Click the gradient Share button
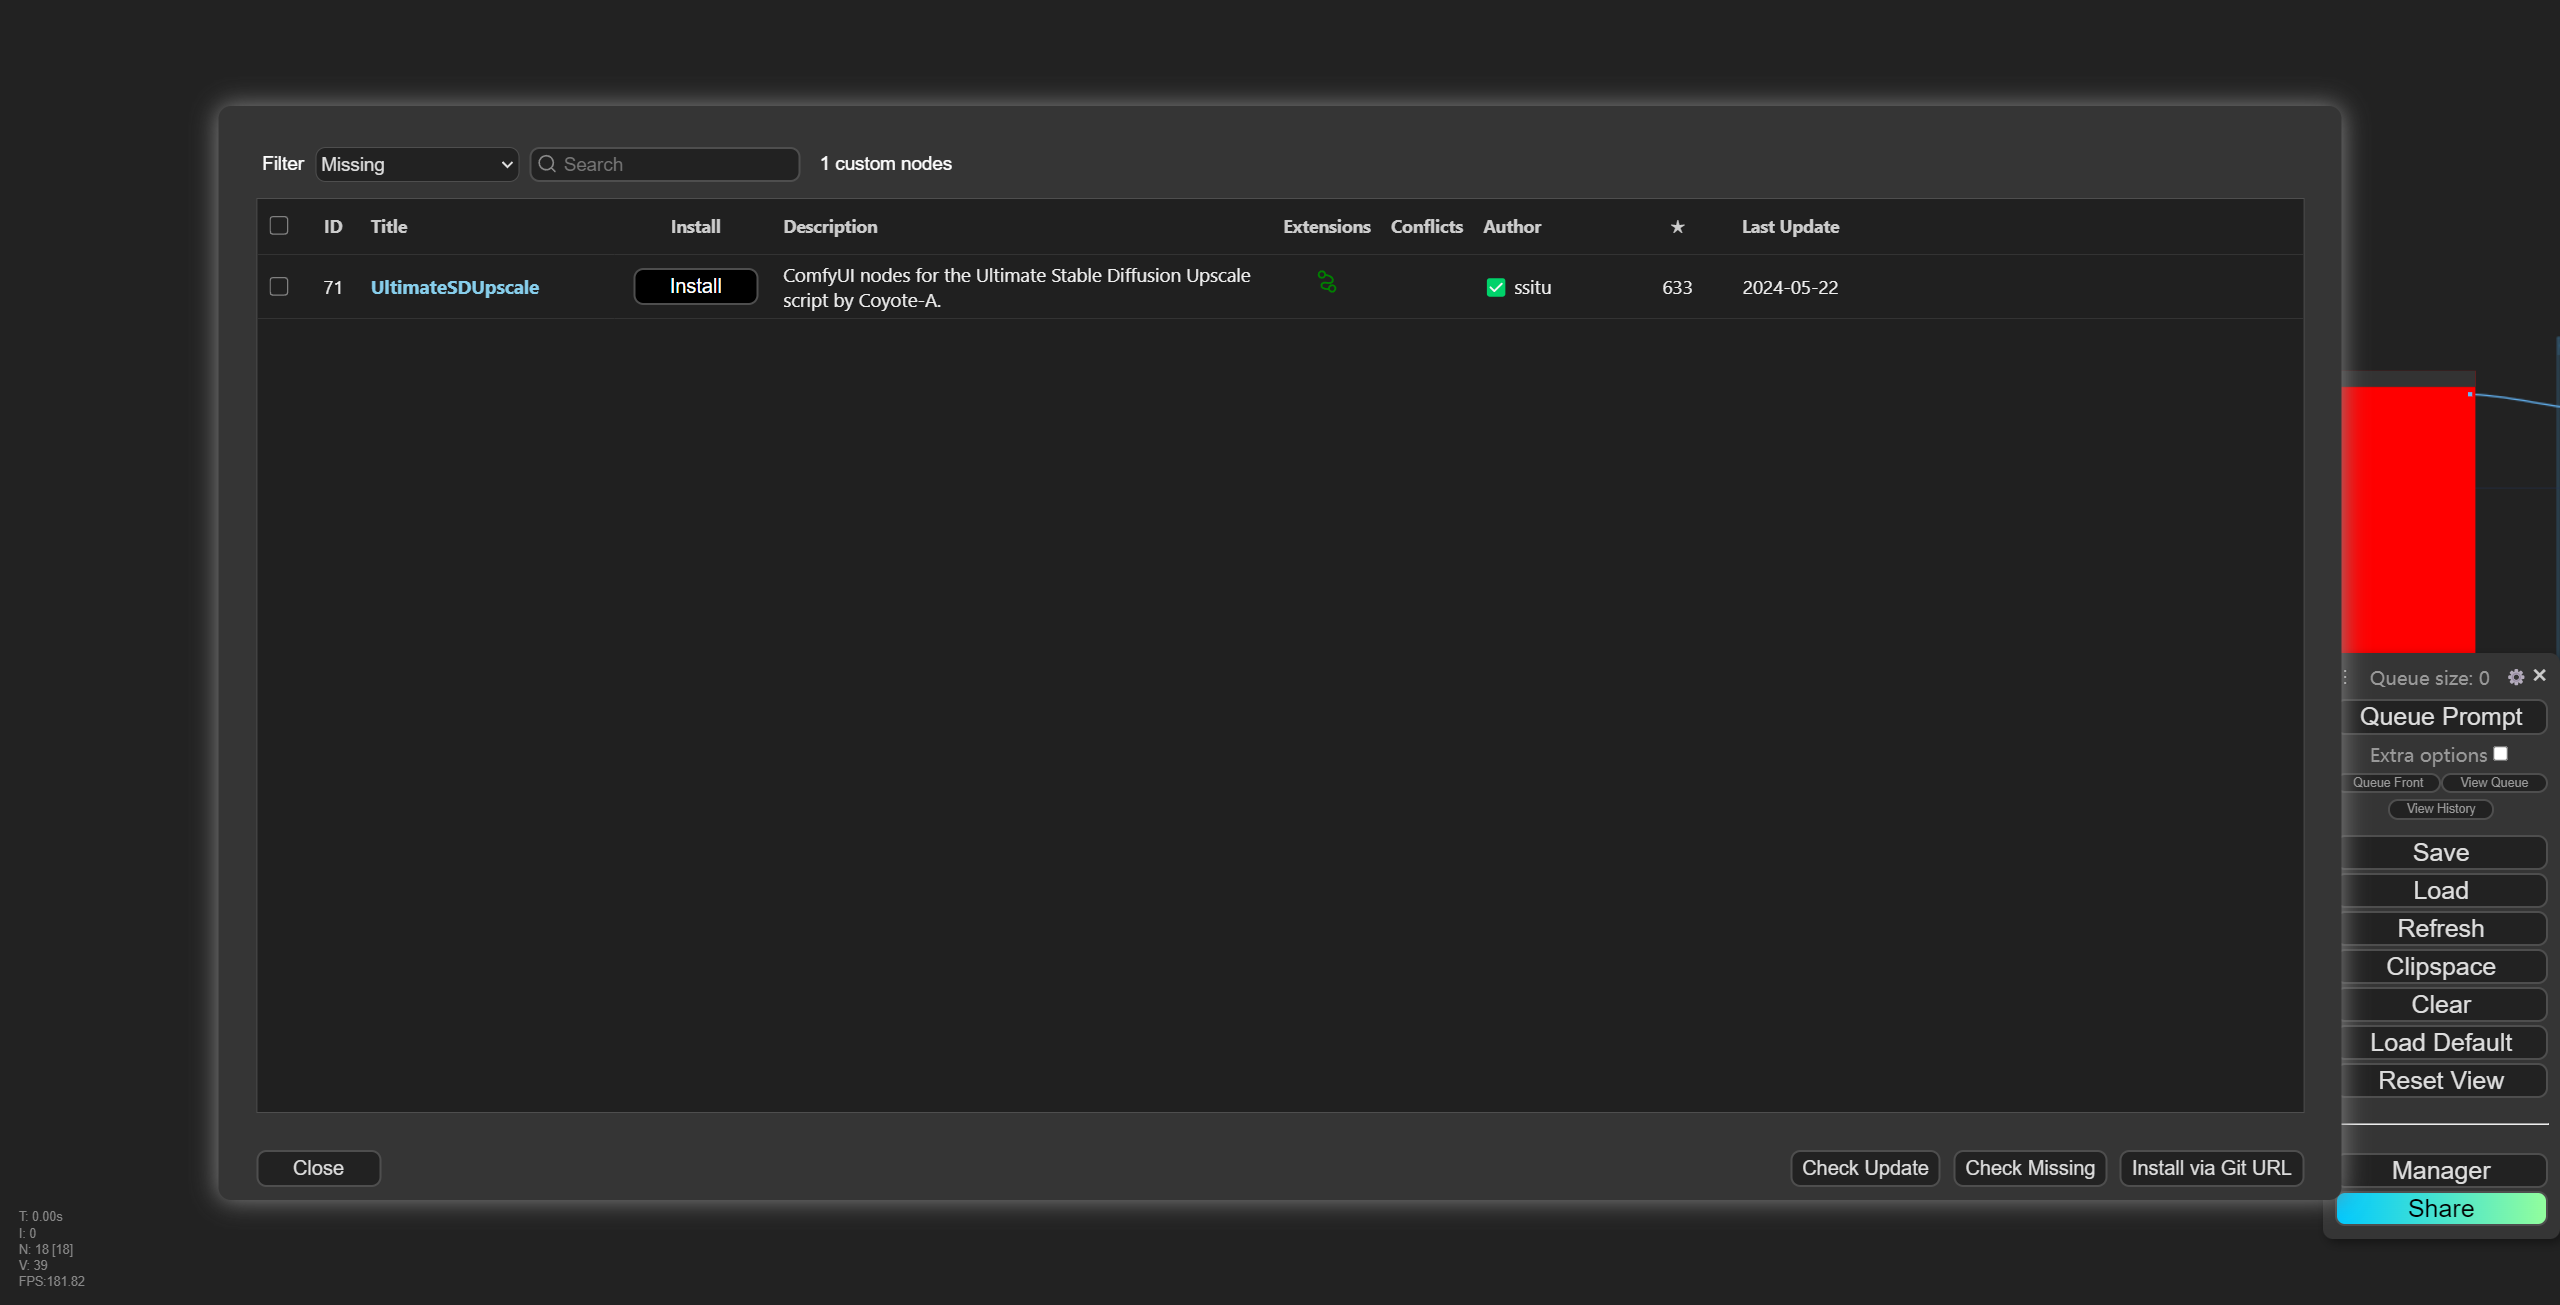 pyautogui.click(x=2441, y=1209)
